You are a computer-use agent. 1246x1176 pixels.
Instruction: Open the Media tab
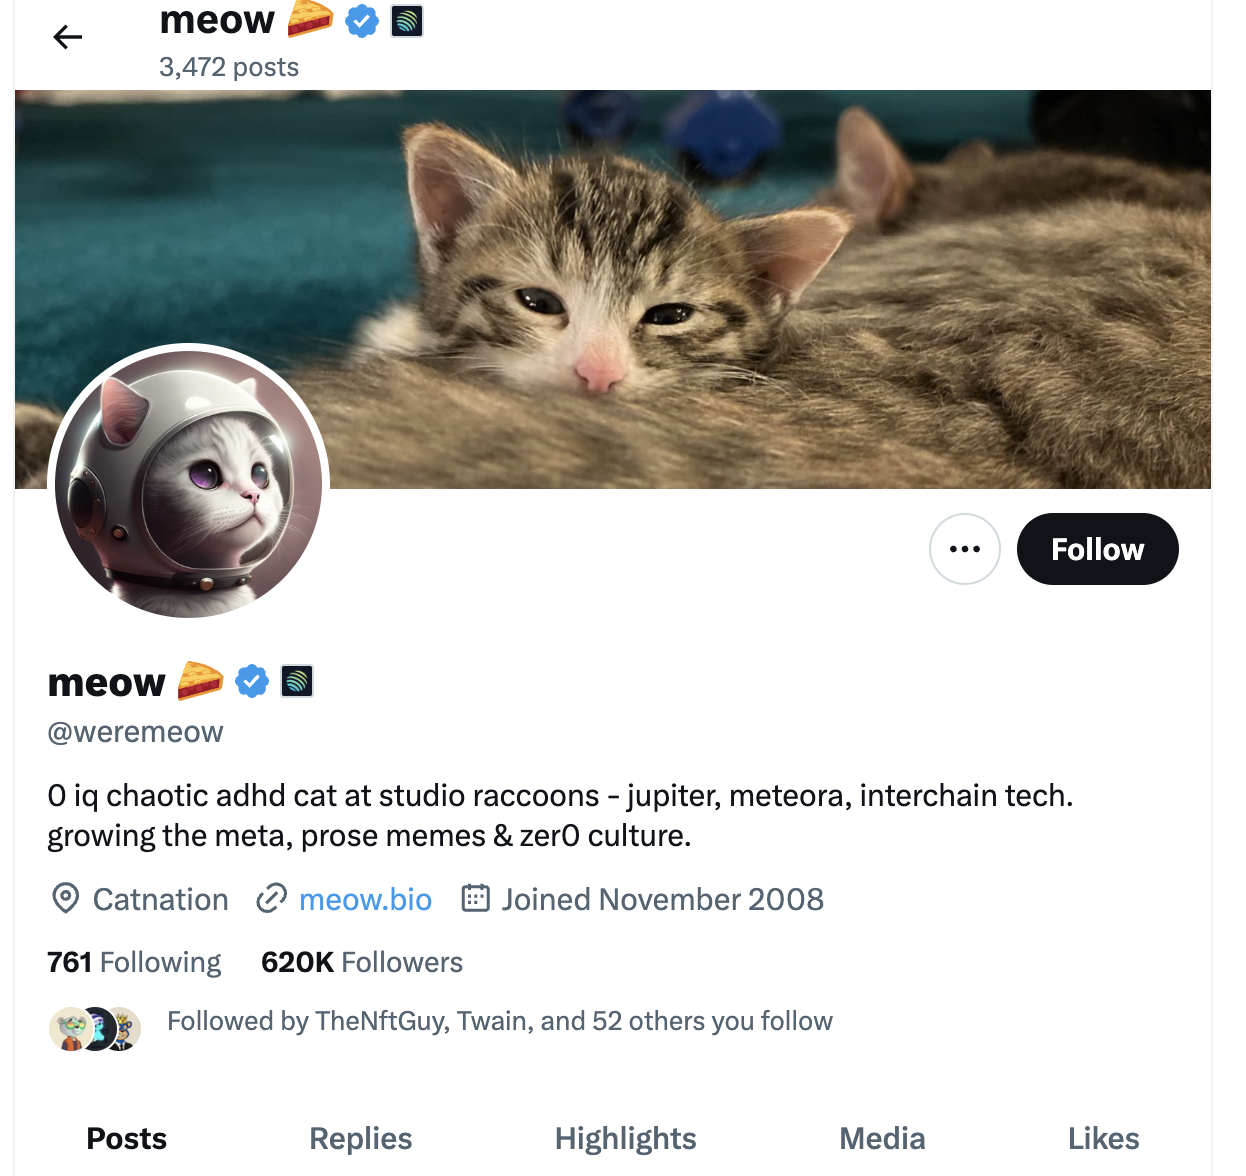tap(882, 1138)
